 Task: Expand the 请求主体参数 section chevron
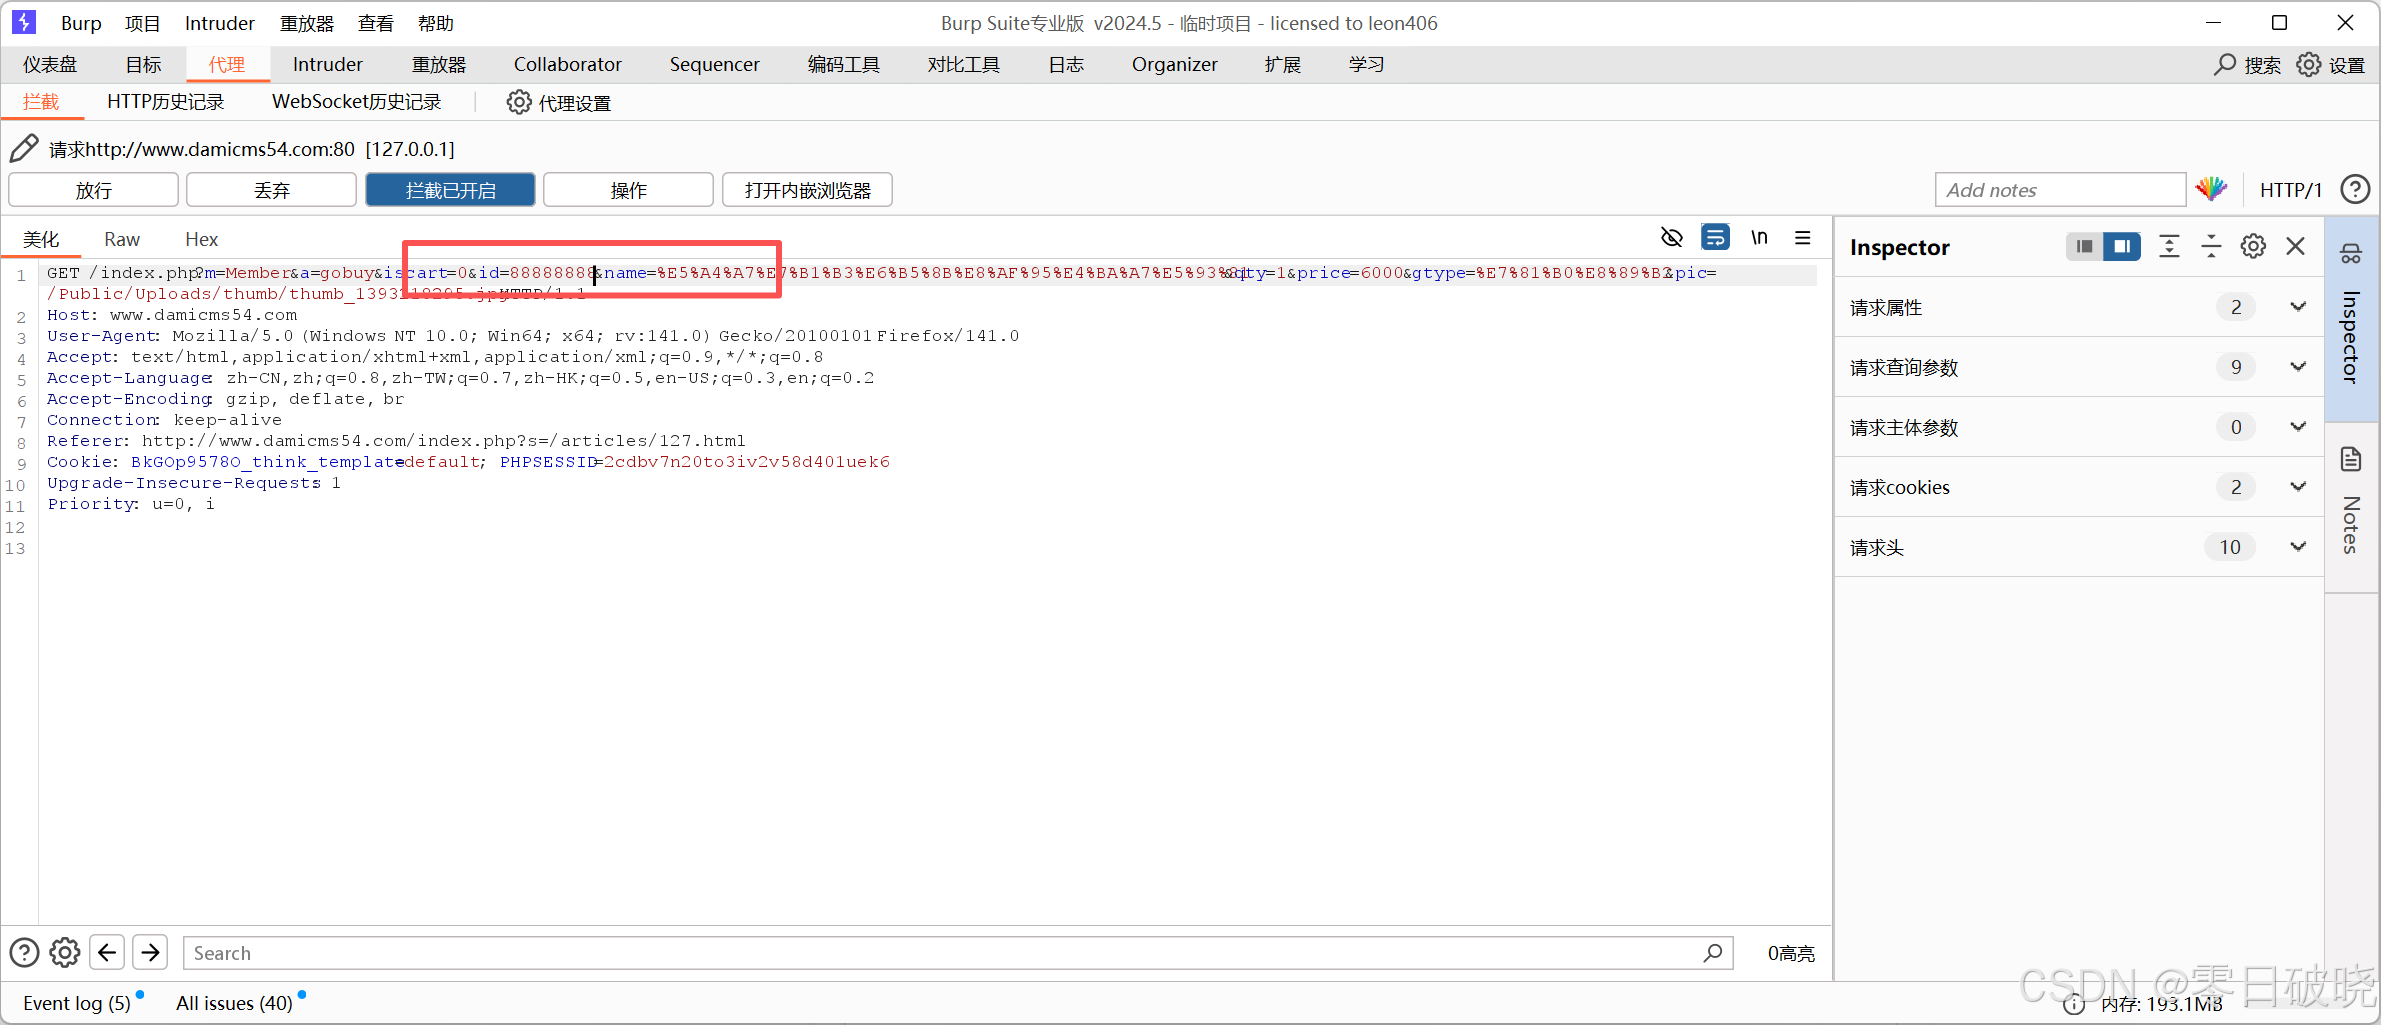tap(2298, 427)
